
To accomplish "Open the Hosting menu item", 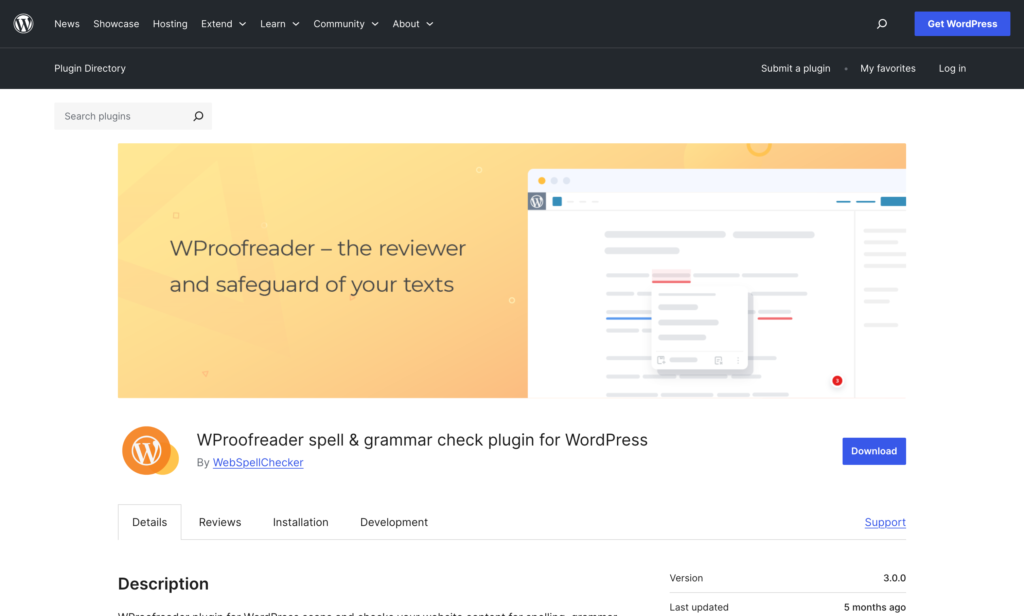I will [x=170, y=24].
